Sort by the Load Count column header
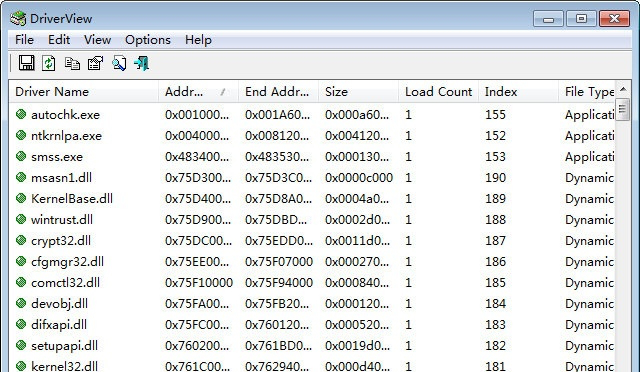The width and height of the screenshot is (640, 386). click(x=438, y=91)
